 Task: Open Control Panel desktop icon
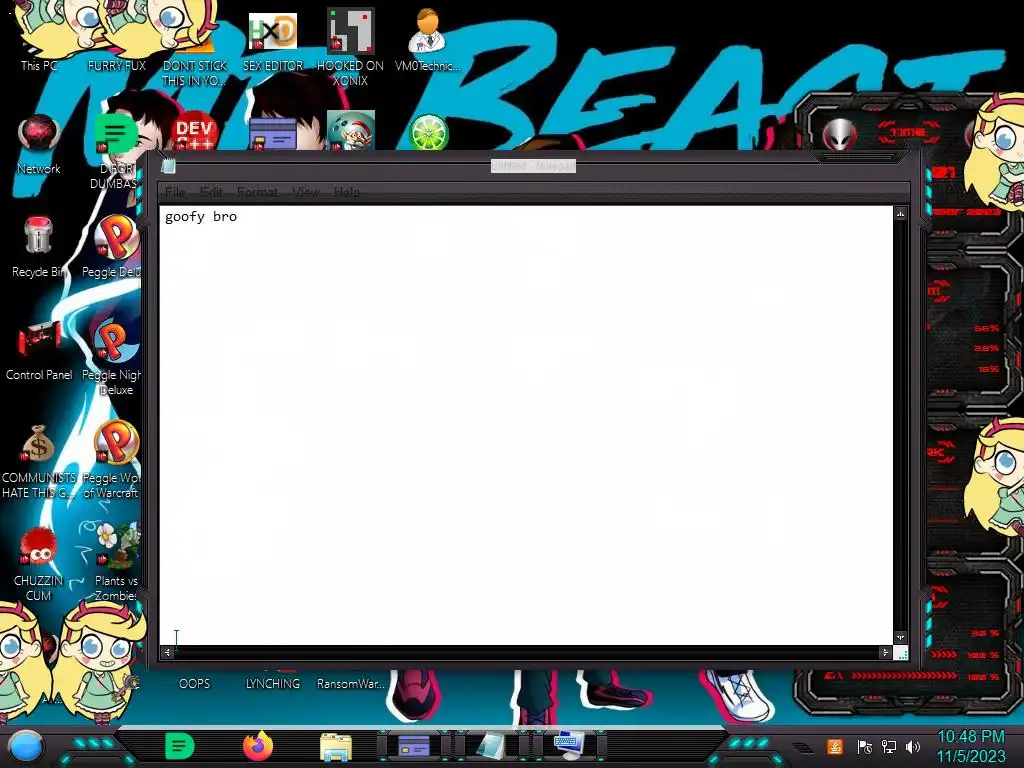tap(39, 340)
